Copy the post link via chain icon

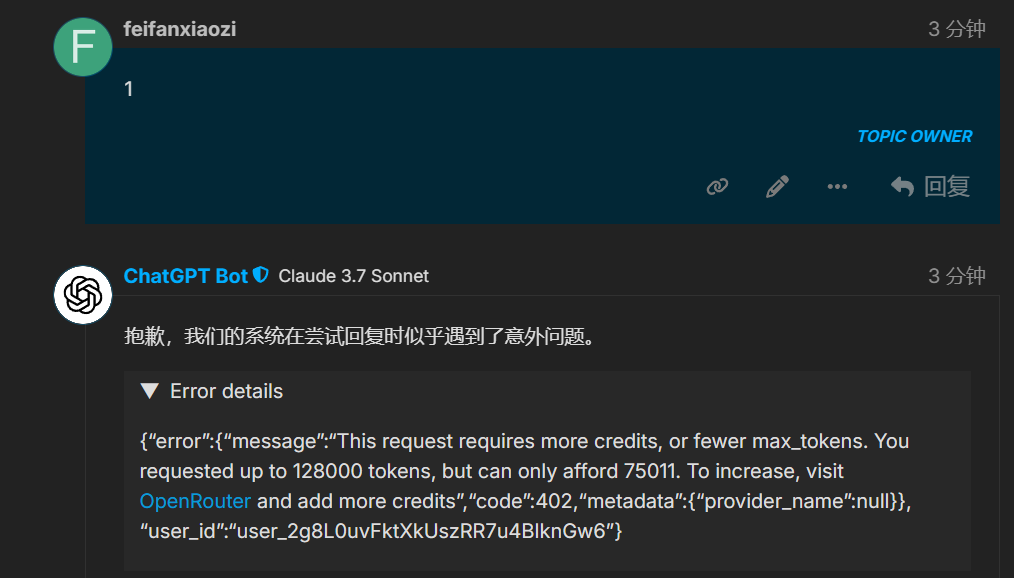(717, 187)
